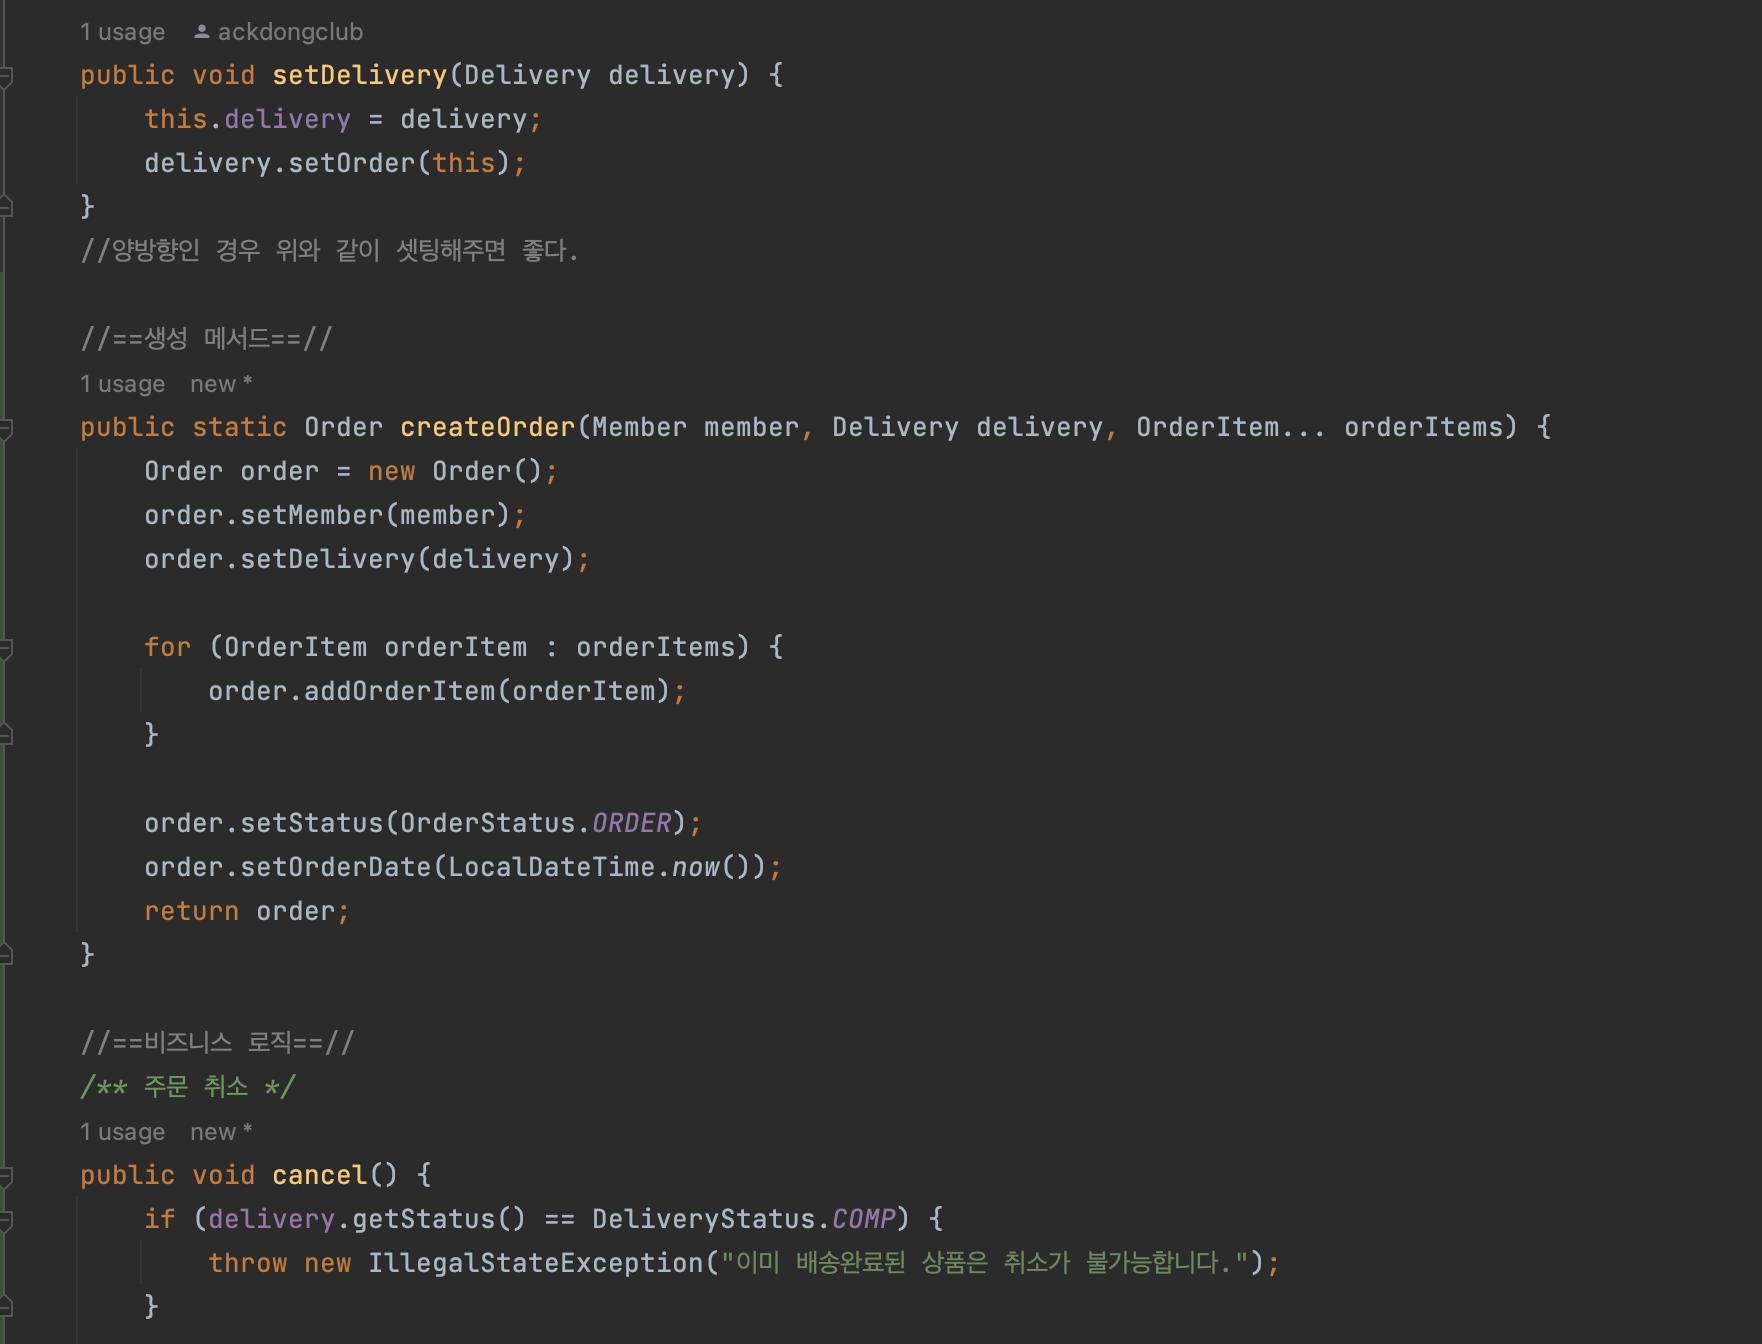Viewport: 1762px width, 1344px height.
Task: Collapse the if-statement fold marker in cancel
Action: click(6, 1220)
